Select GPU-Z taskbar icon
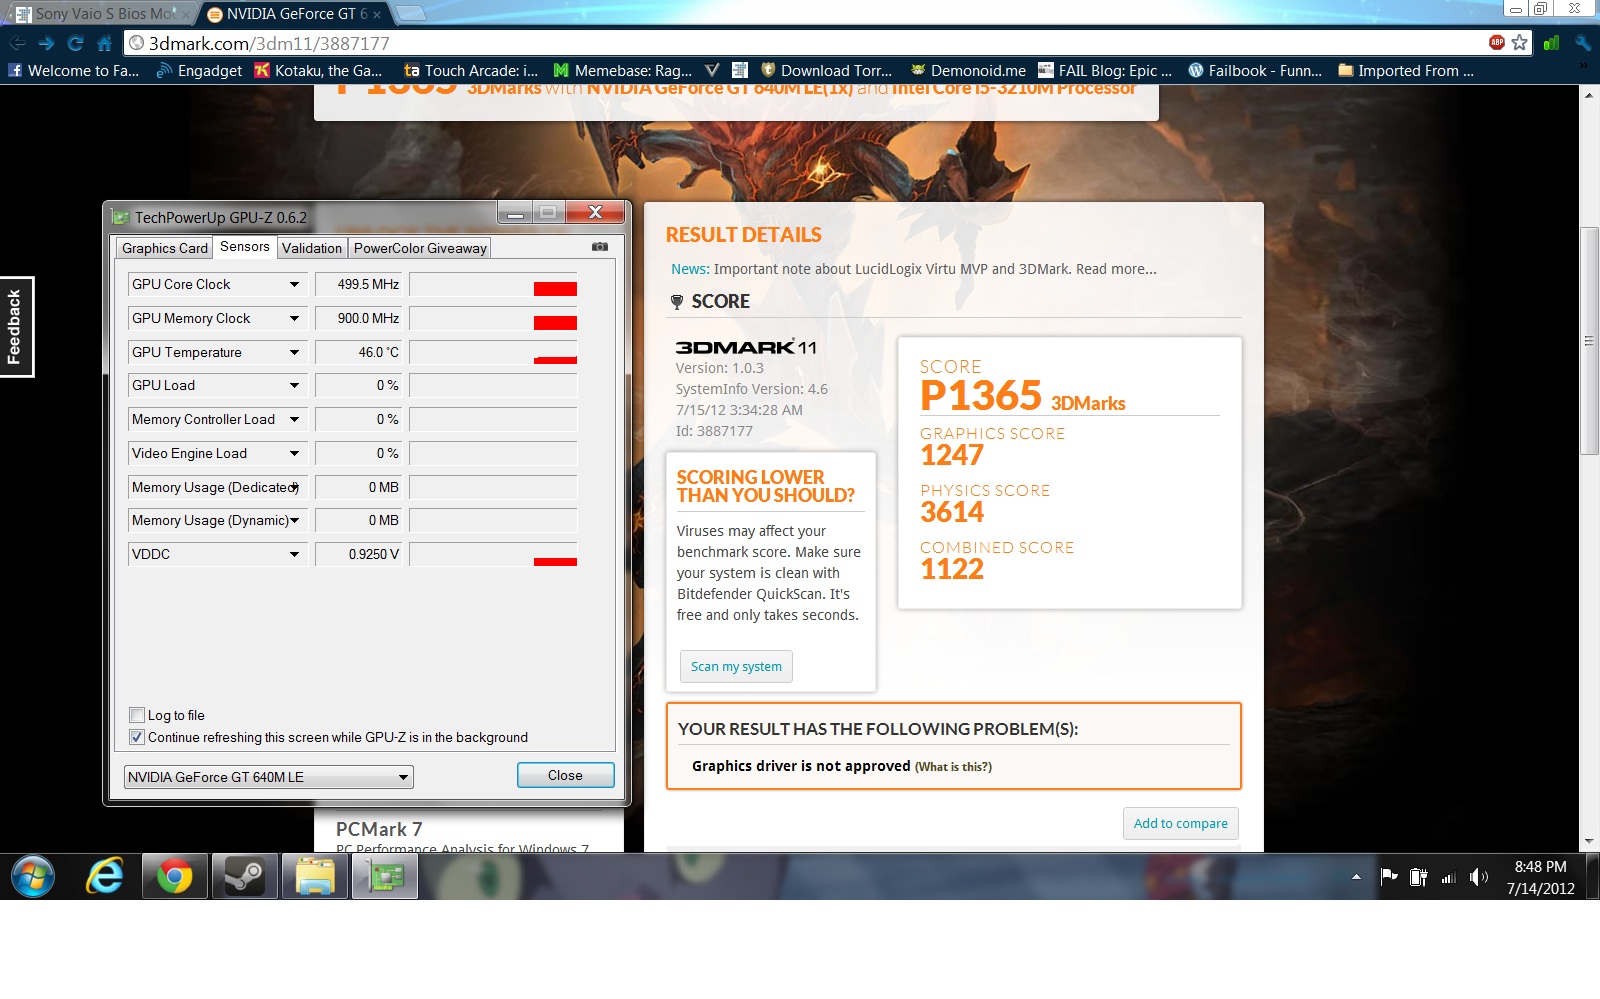The width and height of the screenshot is (1600, 999). (x=385, y=877)
